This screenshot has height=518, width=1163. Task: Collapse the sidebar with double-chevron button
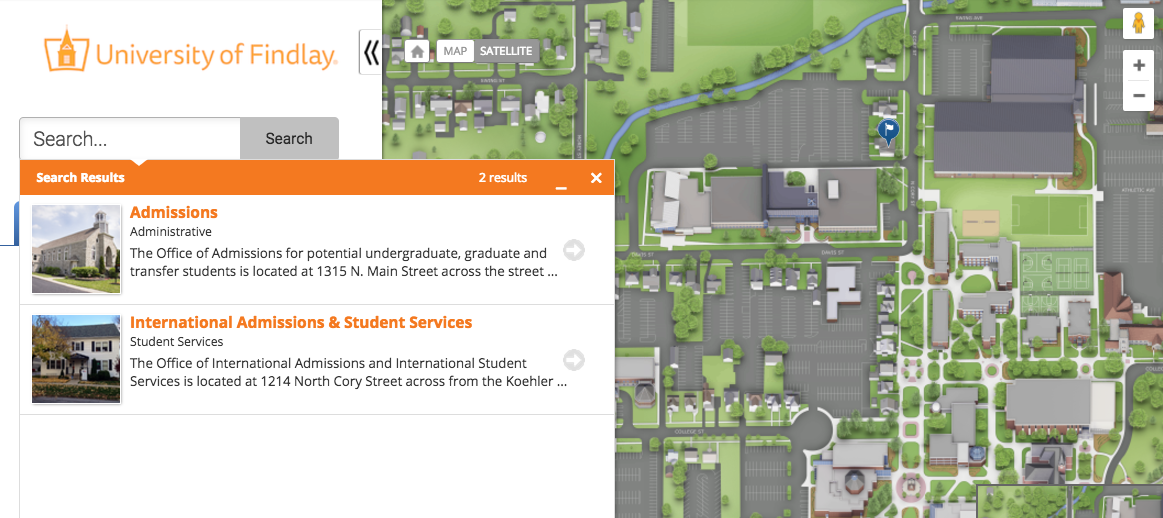point(370,52)
